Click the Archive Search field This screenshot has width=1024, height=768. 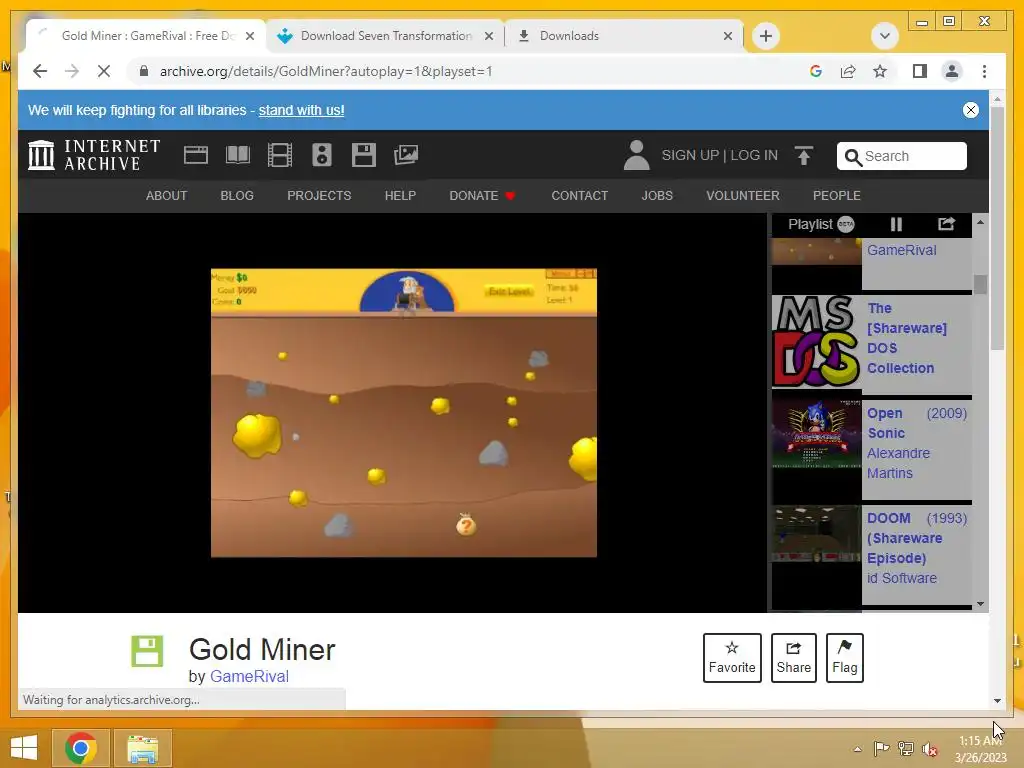[x=902, y=156]
